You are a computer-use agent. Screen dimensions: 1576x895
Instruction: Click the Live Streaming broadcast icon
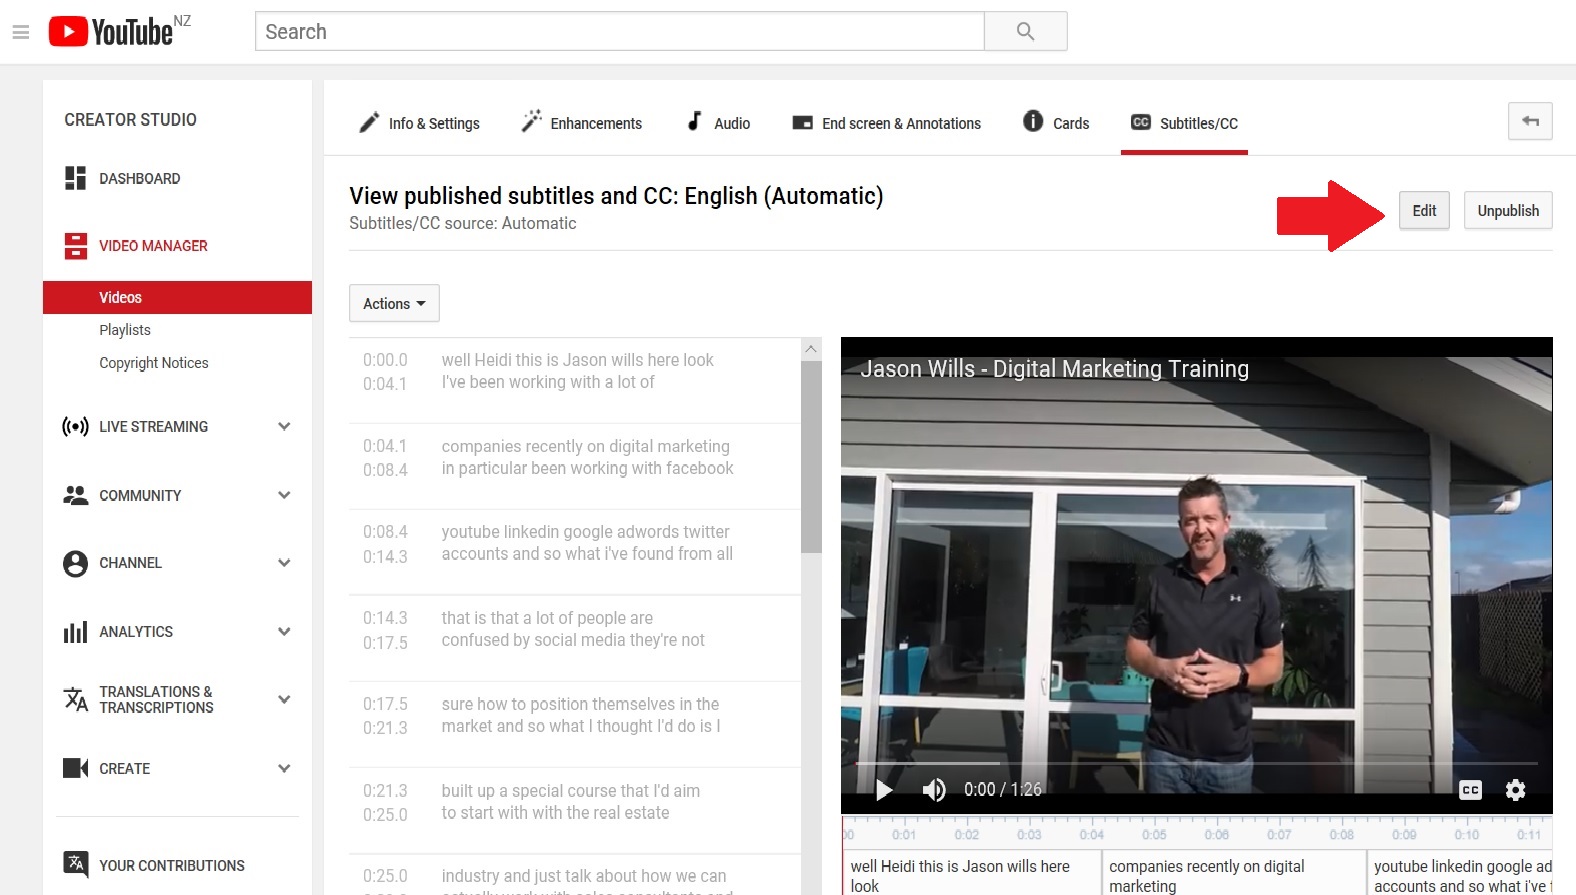pyautogui.click(x=75, y=427)
